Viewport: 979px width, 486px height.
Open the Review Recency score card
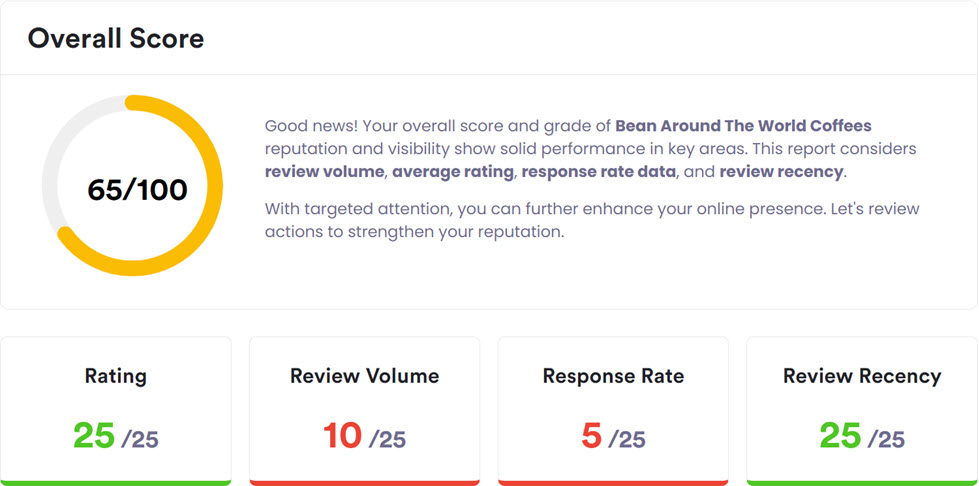[x=862, y=411]
